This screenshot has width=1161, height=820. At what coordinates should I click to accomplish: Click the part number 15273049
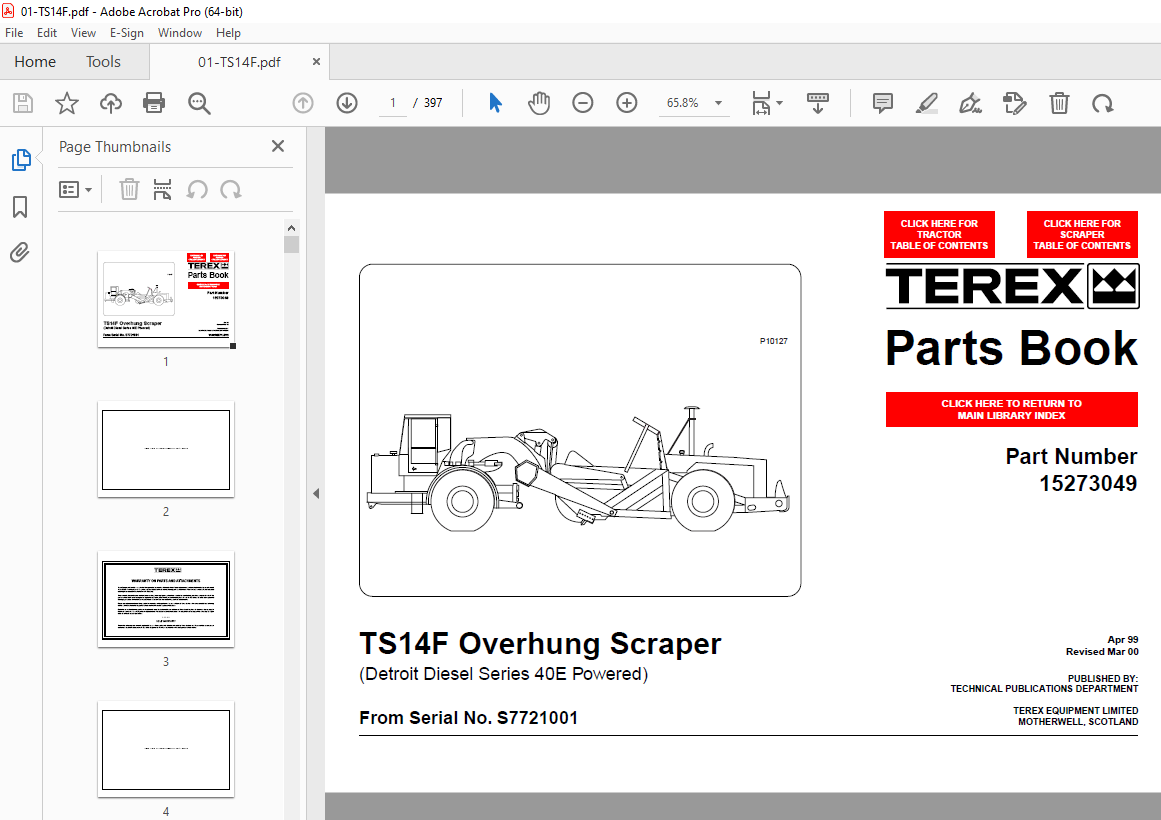1088,484
